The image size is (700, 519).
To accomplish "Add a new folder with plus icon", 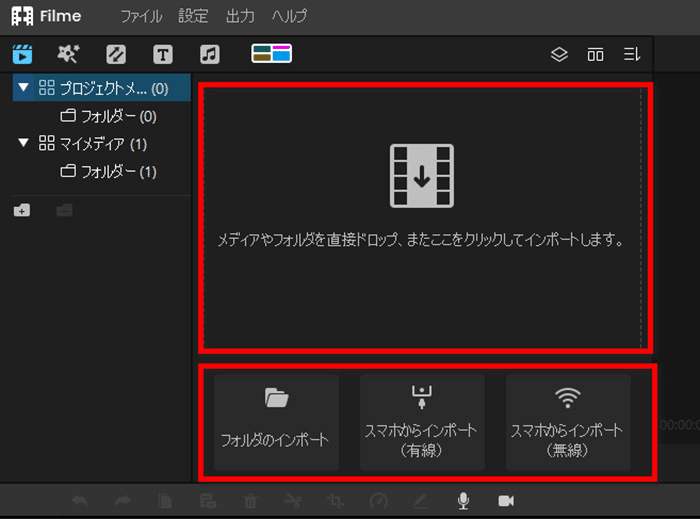I will pyautogui.click(x=22, y=210).
